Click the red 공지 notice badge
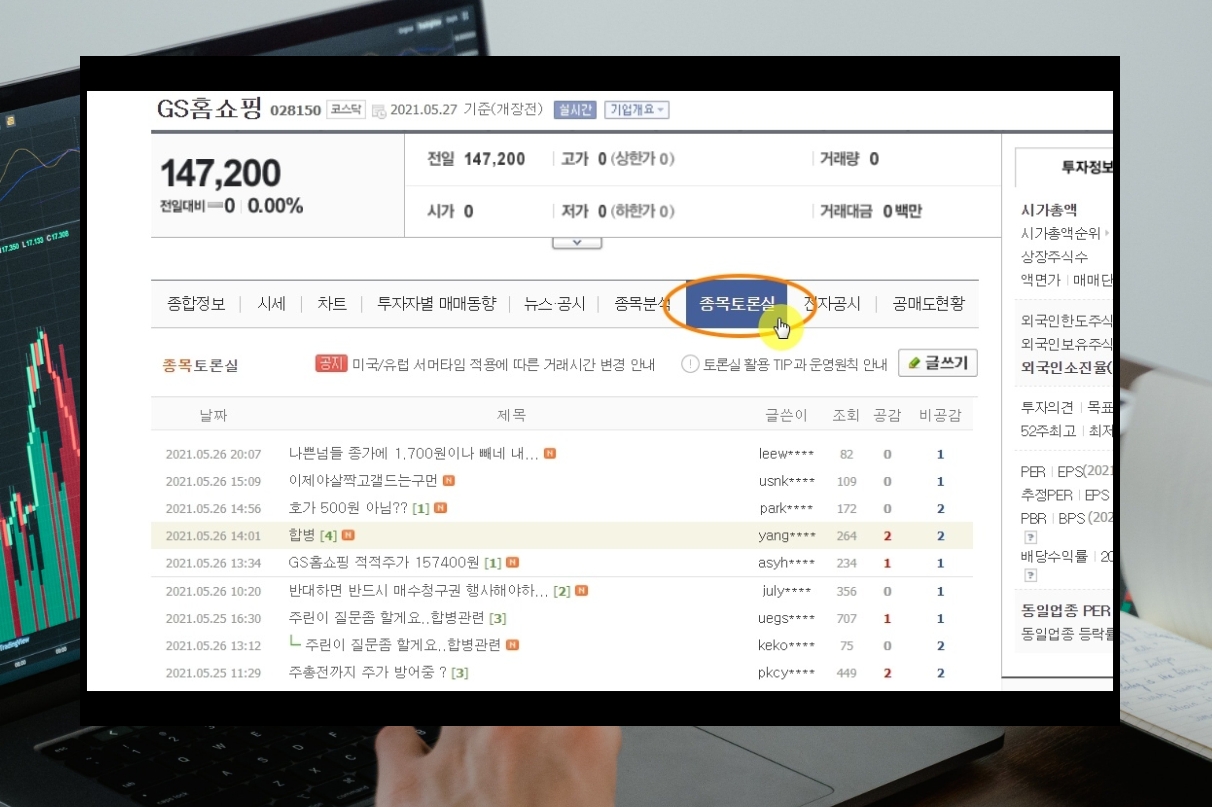The height and width of the screenshot is (807, 1212). (x=330, y=364)
